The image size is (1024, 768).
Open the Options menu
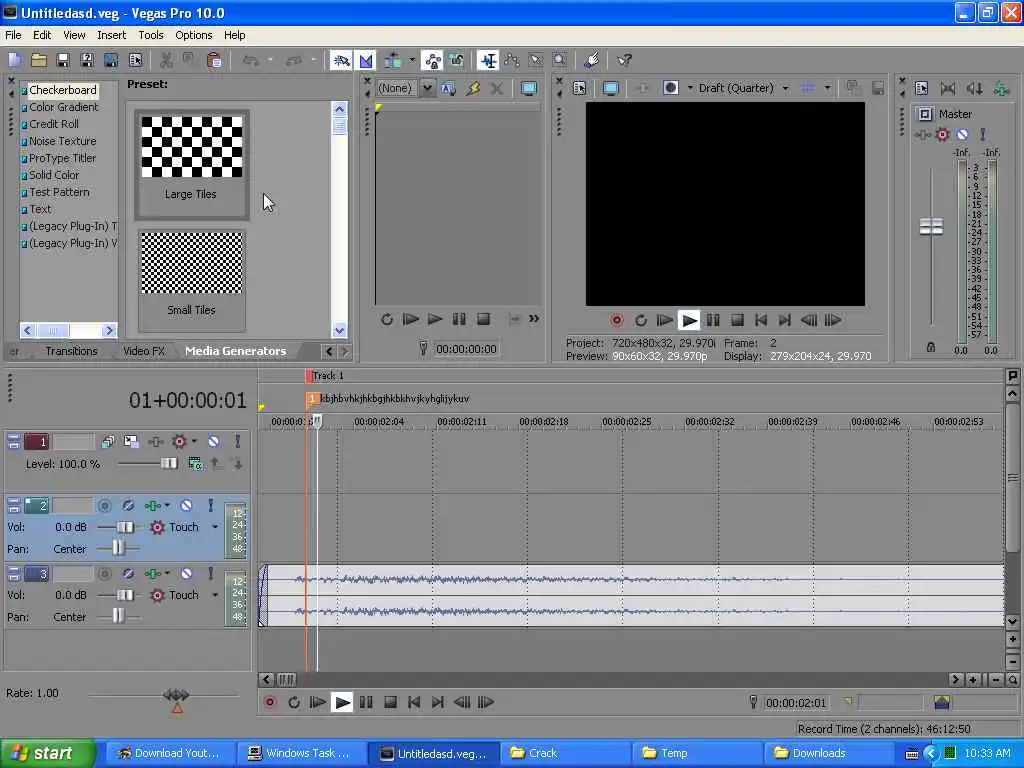click(193, 35)
